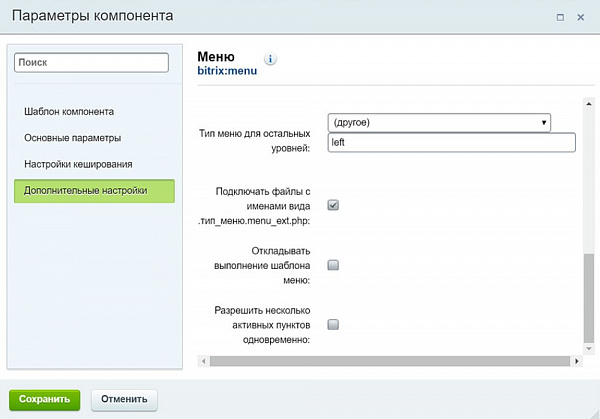Close the Параметры компонента dialog

pyautogui.click(x=580, y=17)
